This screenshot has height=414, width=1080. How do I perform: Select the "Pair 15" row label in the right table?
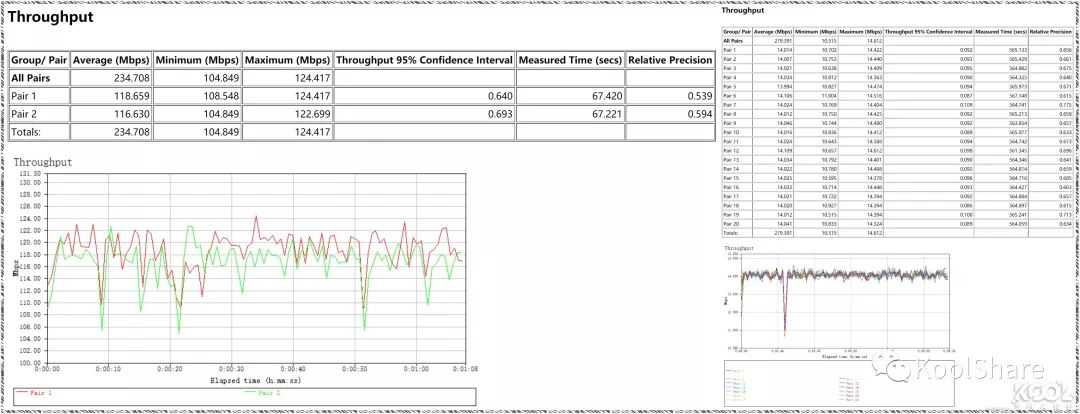coord(731,177)
